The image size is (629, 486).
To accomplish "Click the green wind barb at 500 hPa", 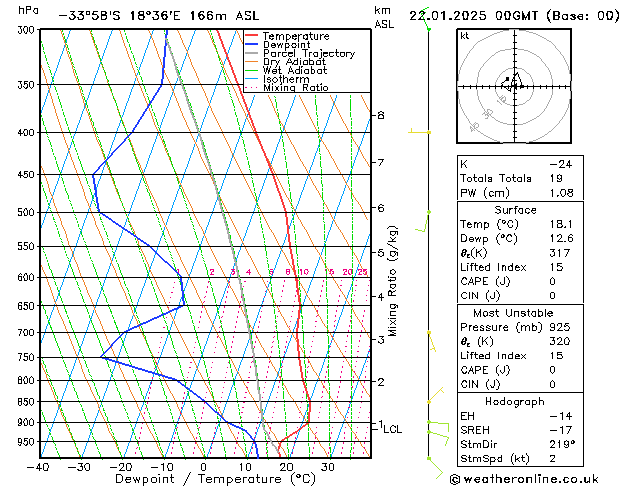I will (423, 221).
